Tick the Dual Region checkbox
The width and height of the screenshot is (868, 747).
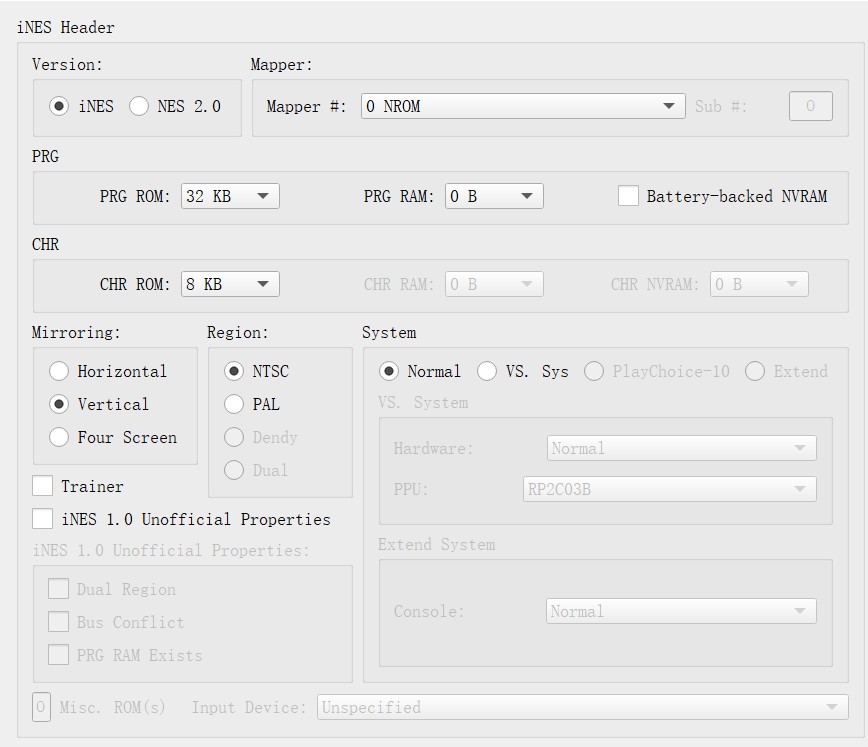pyautogui.click(x=59, y=589)
